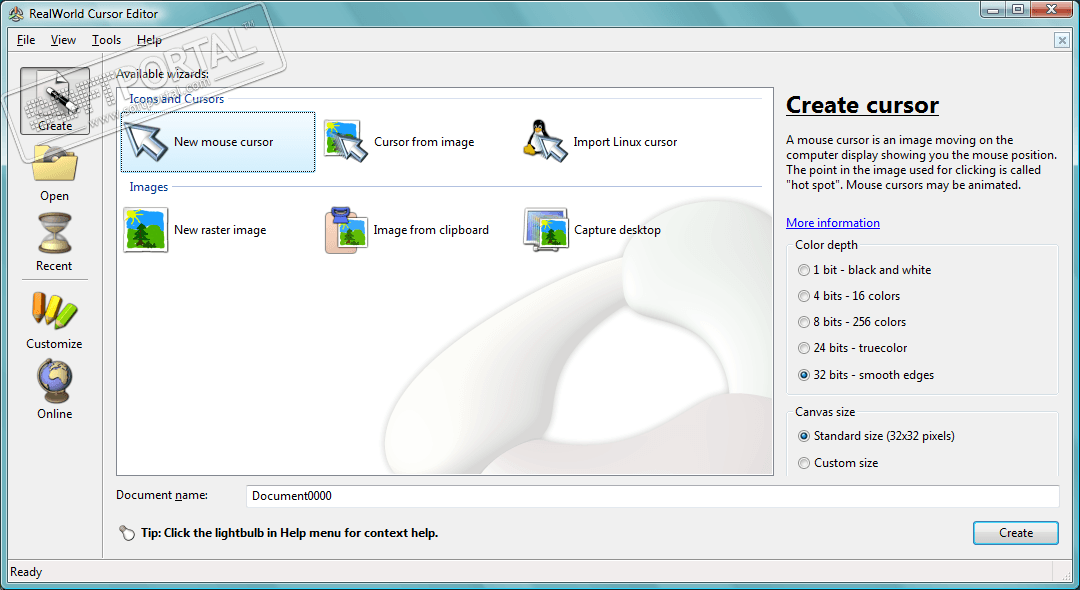Close the document panel with small X

click(x=1061, y=41)
